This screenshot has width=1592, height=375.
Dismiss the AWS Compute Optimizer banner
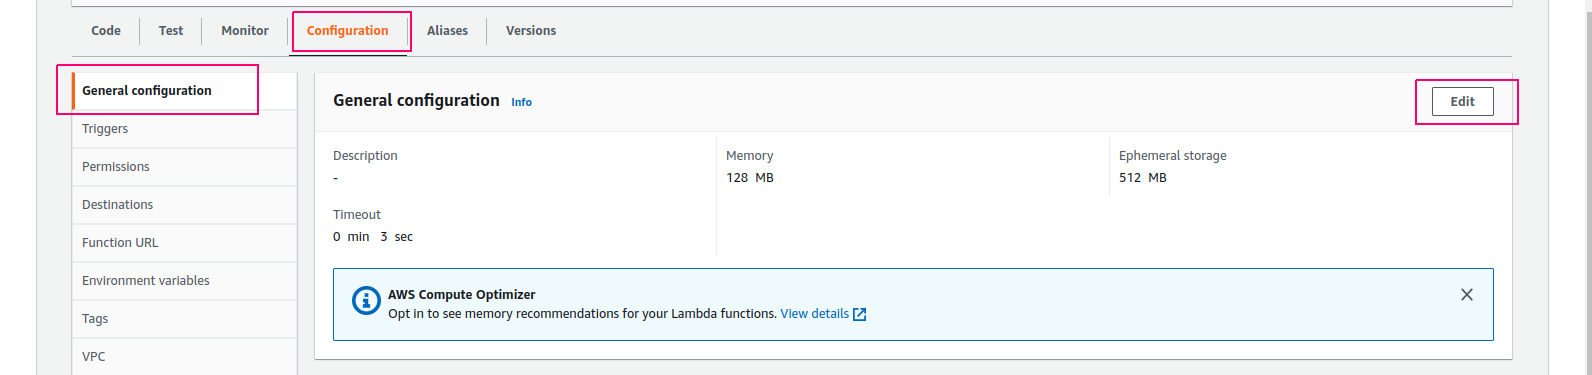tap(1466, 295)
